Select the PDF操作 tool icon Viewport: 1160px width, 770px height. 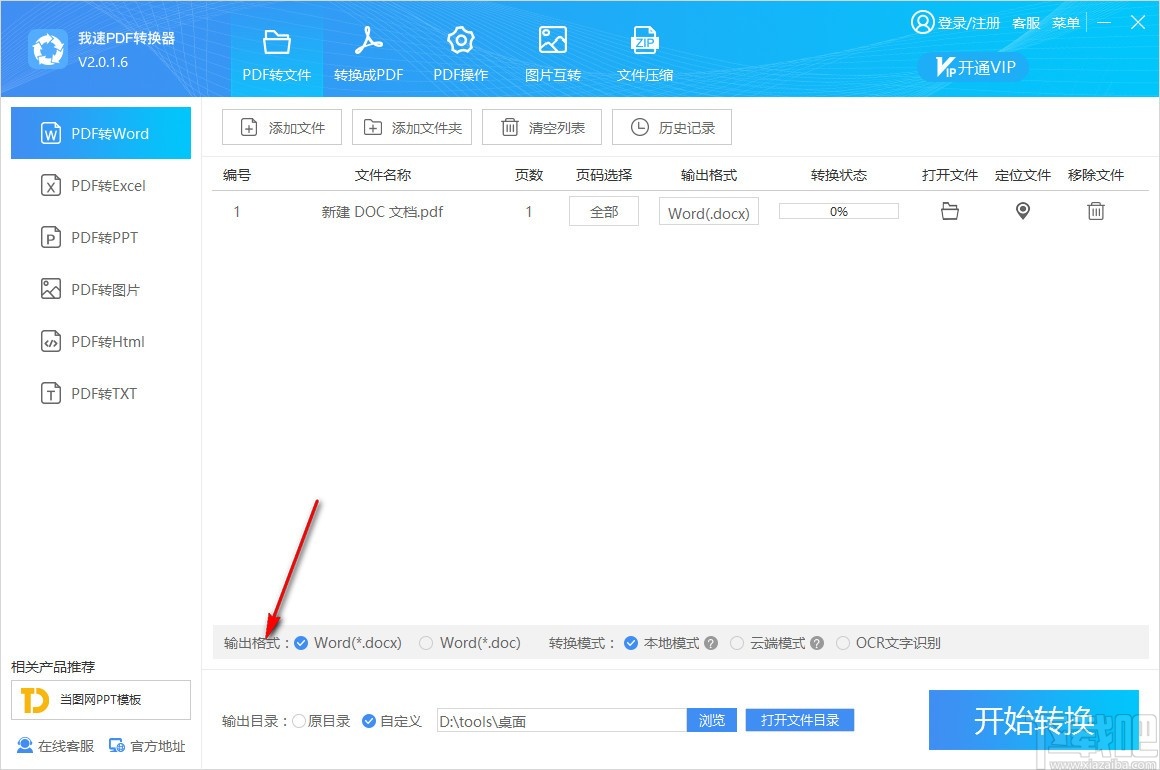point(460,50)
